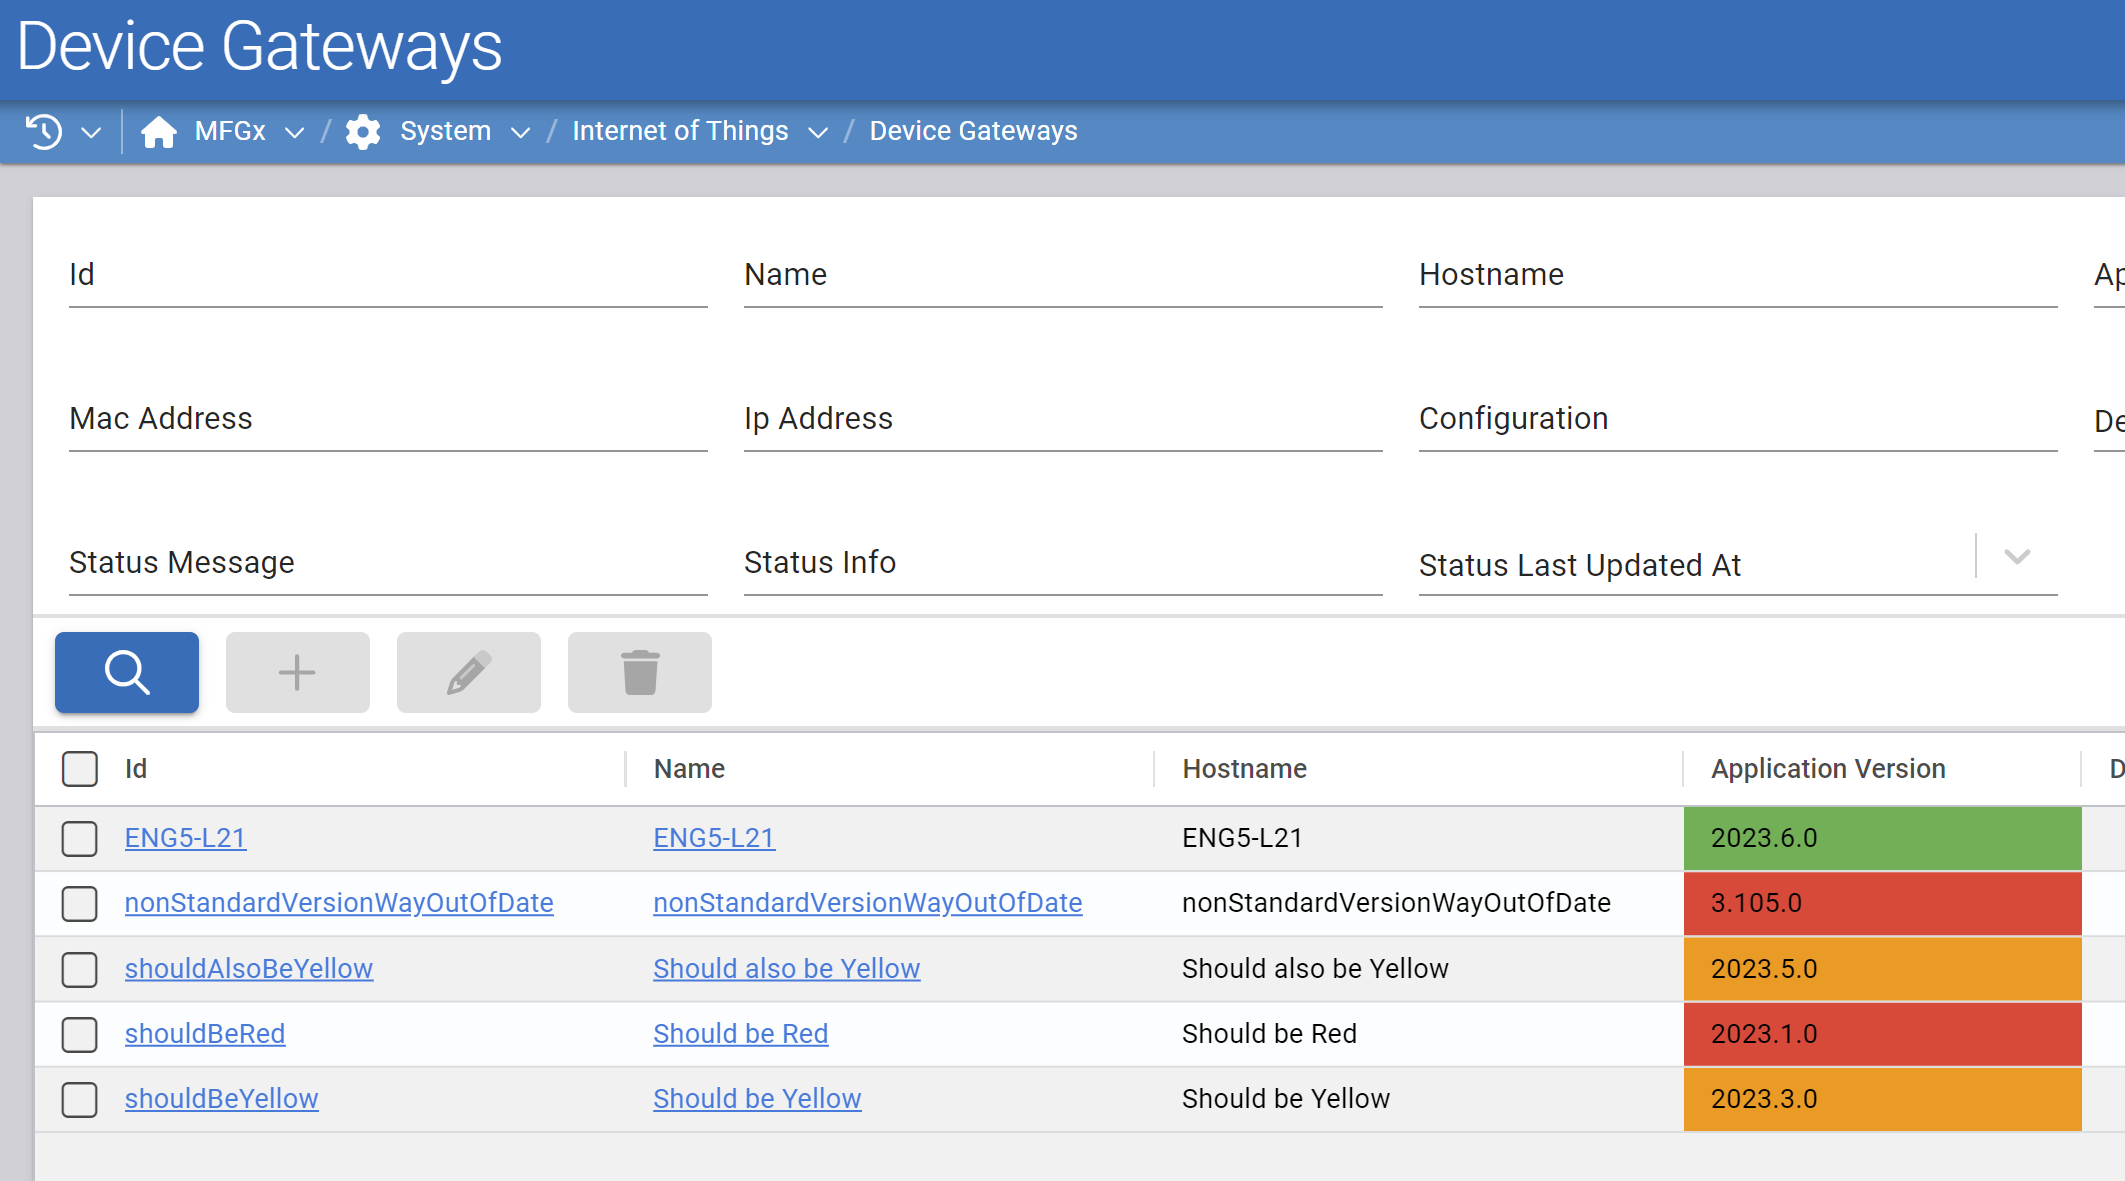Check the ENG5-L21 row checkbox

click(80, 838)
